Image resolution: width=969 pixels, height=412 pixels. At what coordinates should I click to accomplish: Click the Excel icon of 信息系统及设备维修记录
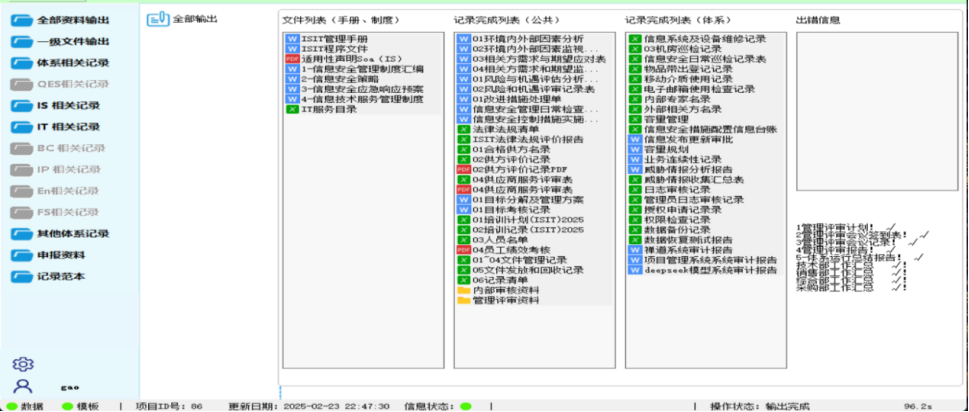635,39
